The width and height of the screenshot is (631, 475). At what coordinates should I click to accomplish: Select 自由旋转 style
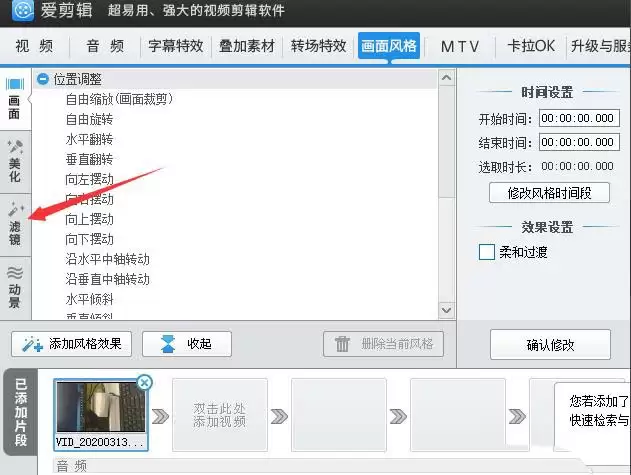[x=89, y=119]
